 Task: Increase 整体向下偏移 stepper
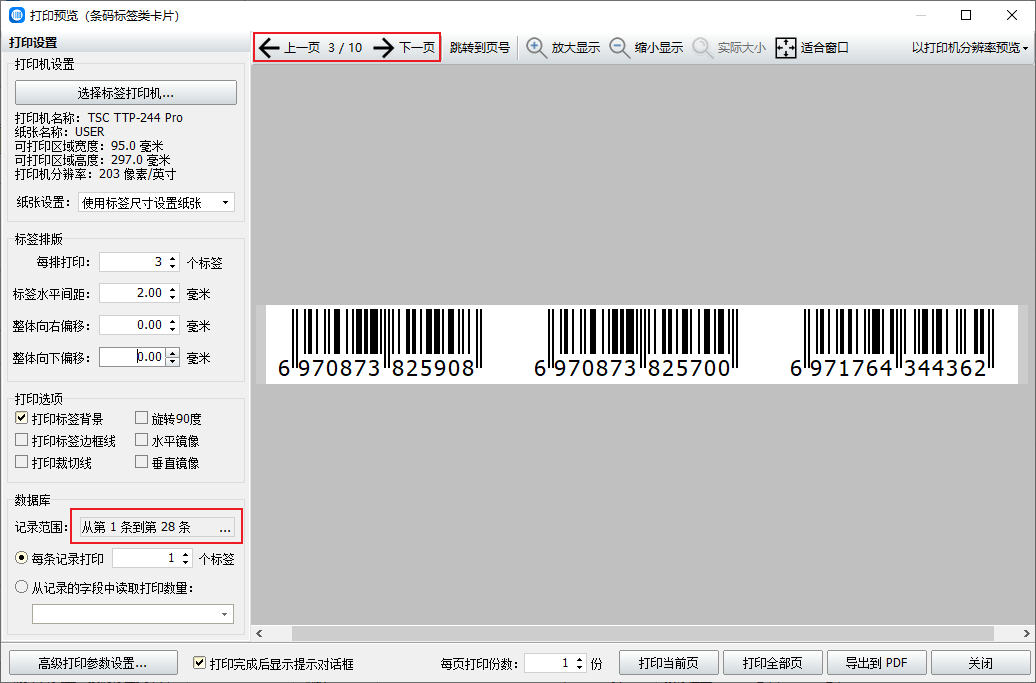click(172, 352)
